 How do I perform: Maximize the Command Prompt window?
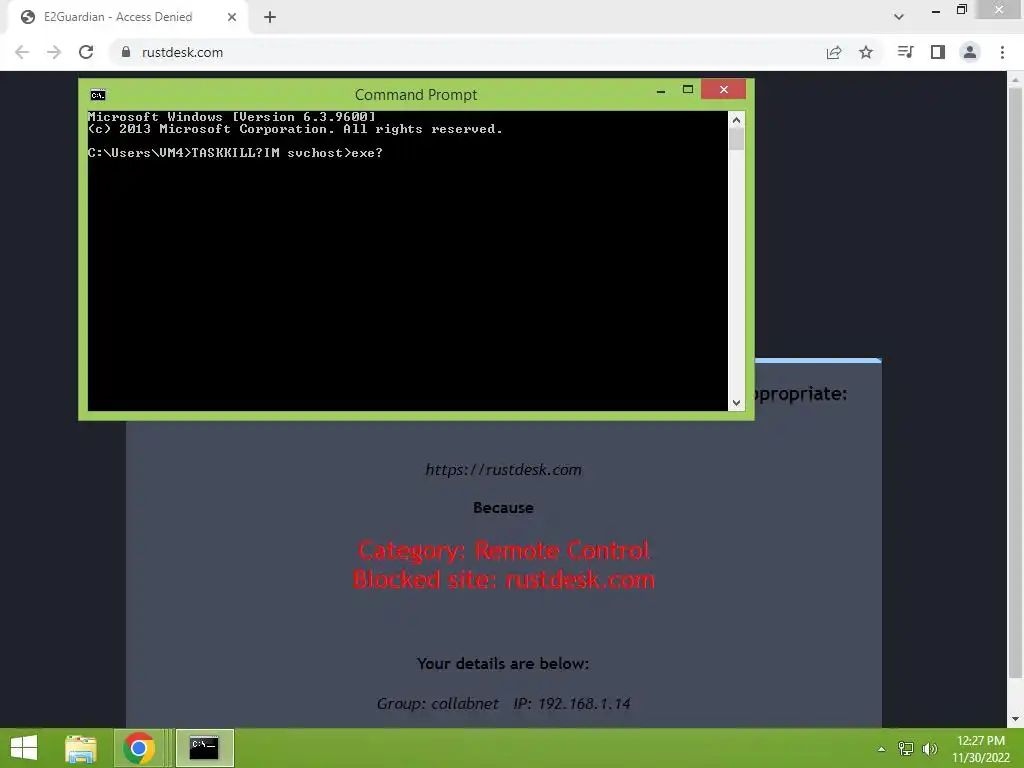pyautogui.click(x=688, y=89)
